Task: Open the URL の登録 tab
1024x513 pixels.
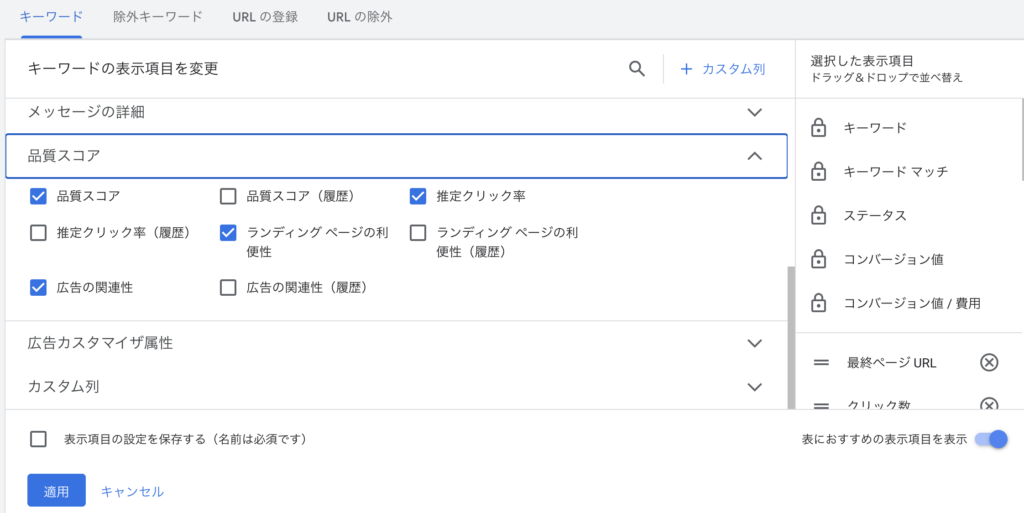Action: click(x=264, y=17)
